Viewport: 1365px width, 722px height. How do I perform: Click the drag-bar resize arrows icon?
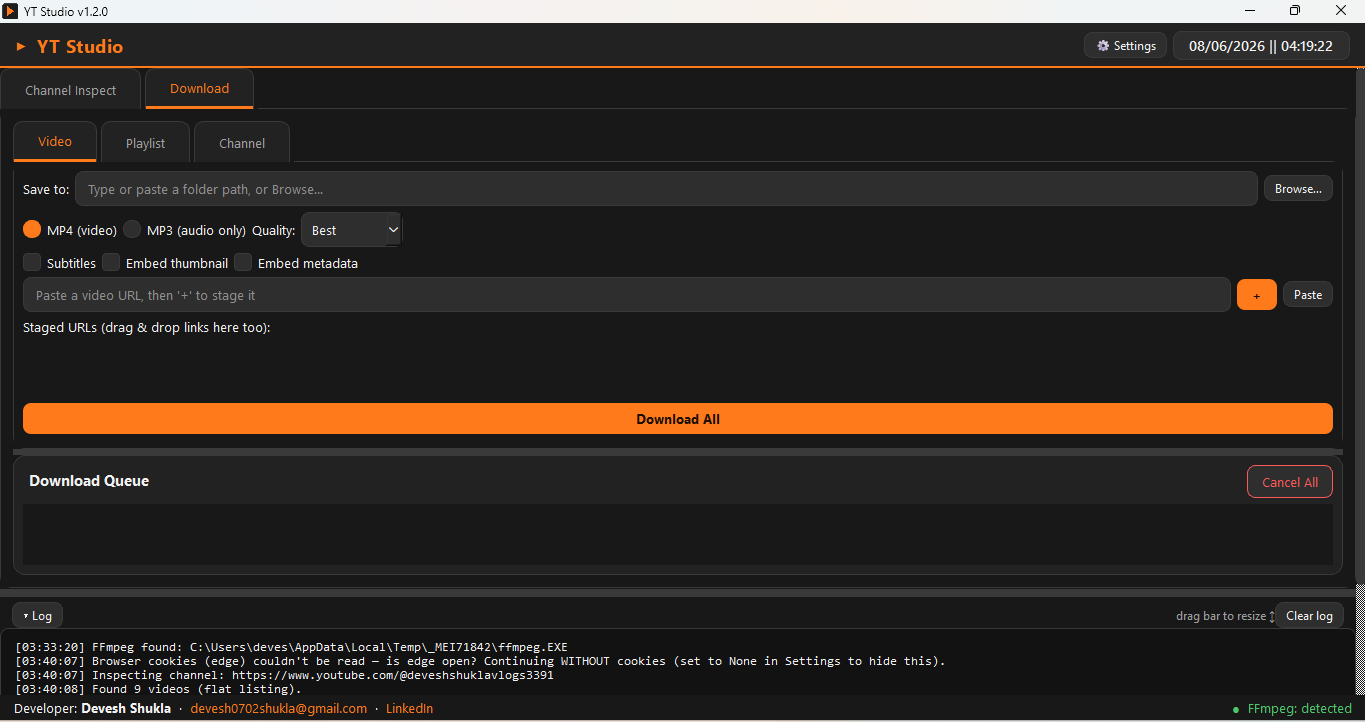click(x=1272, y=617)
